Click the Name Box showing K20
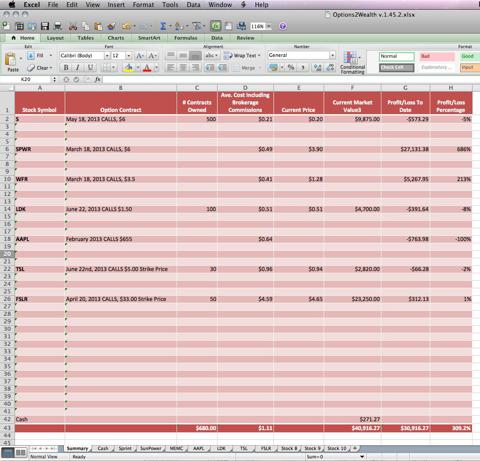The image size is (480, 461). click(x=26, y=79)
